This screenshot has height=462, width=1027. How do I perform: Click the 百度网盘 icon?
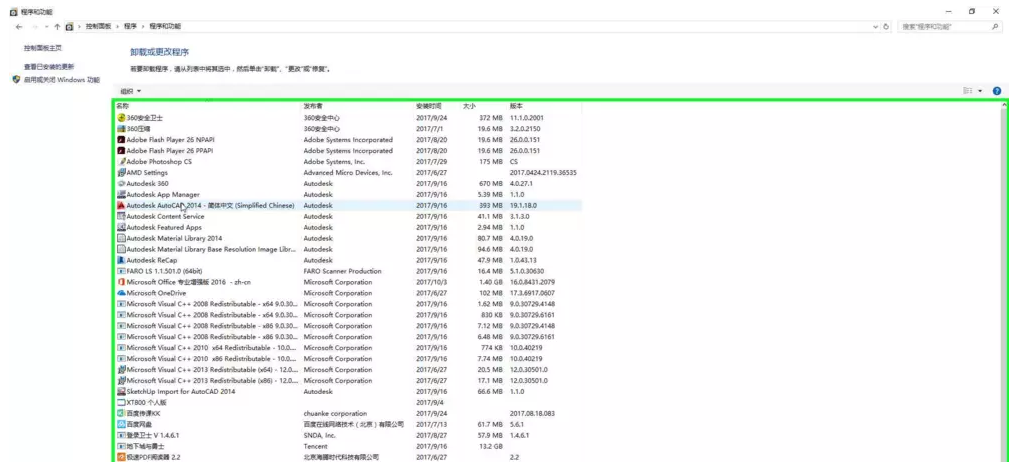click(x=121, y=425)
